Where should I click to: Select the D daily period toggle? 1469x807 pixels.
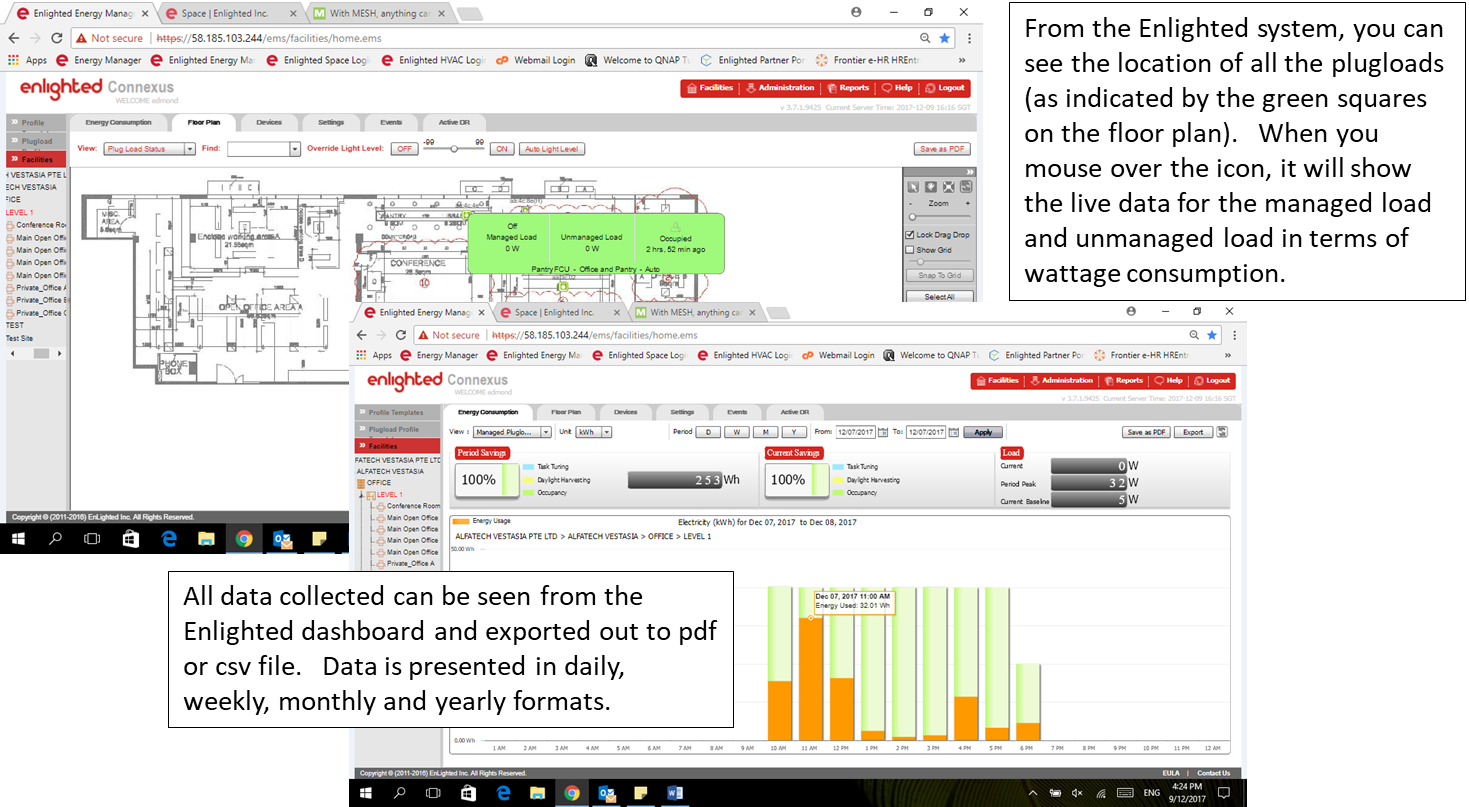click(x=708, y=432)
